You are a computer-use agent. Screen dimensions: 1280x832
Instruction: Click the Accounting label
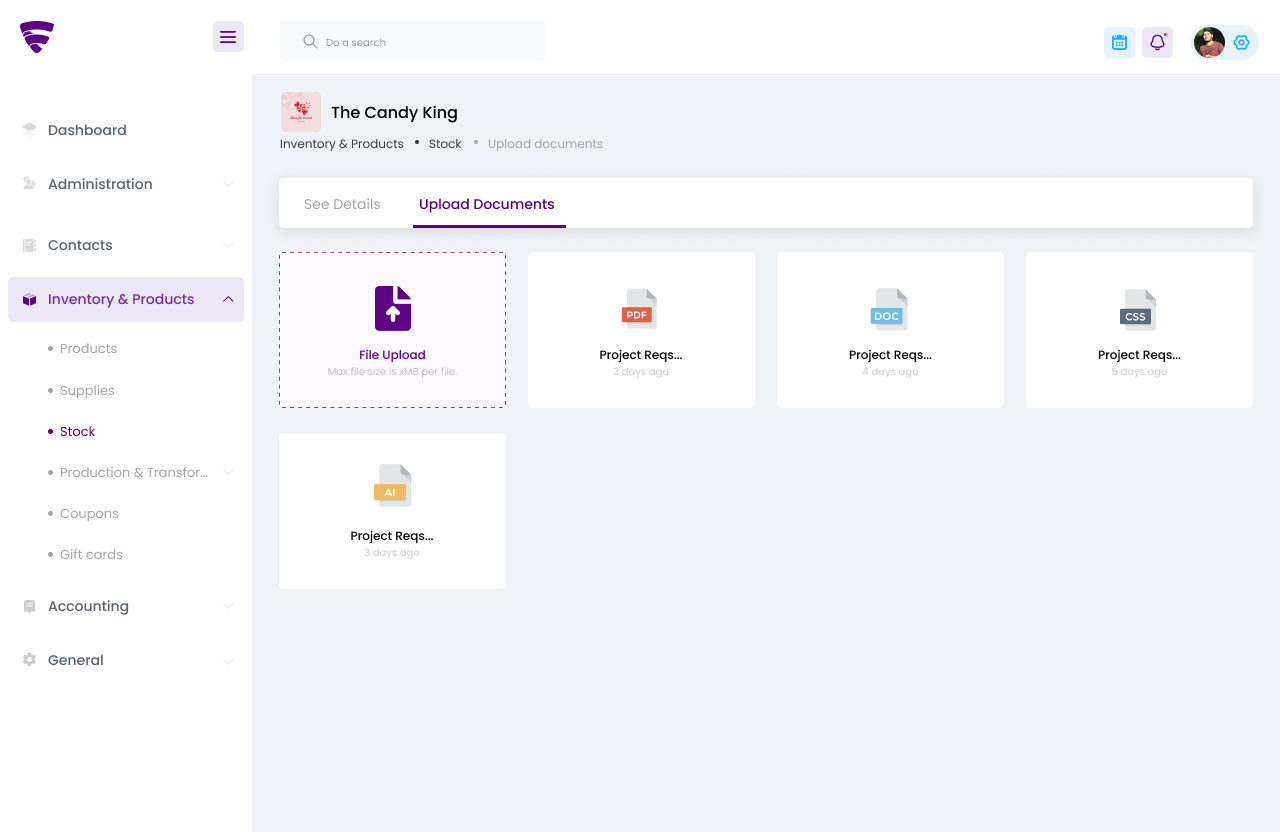(x=88, y=606)
